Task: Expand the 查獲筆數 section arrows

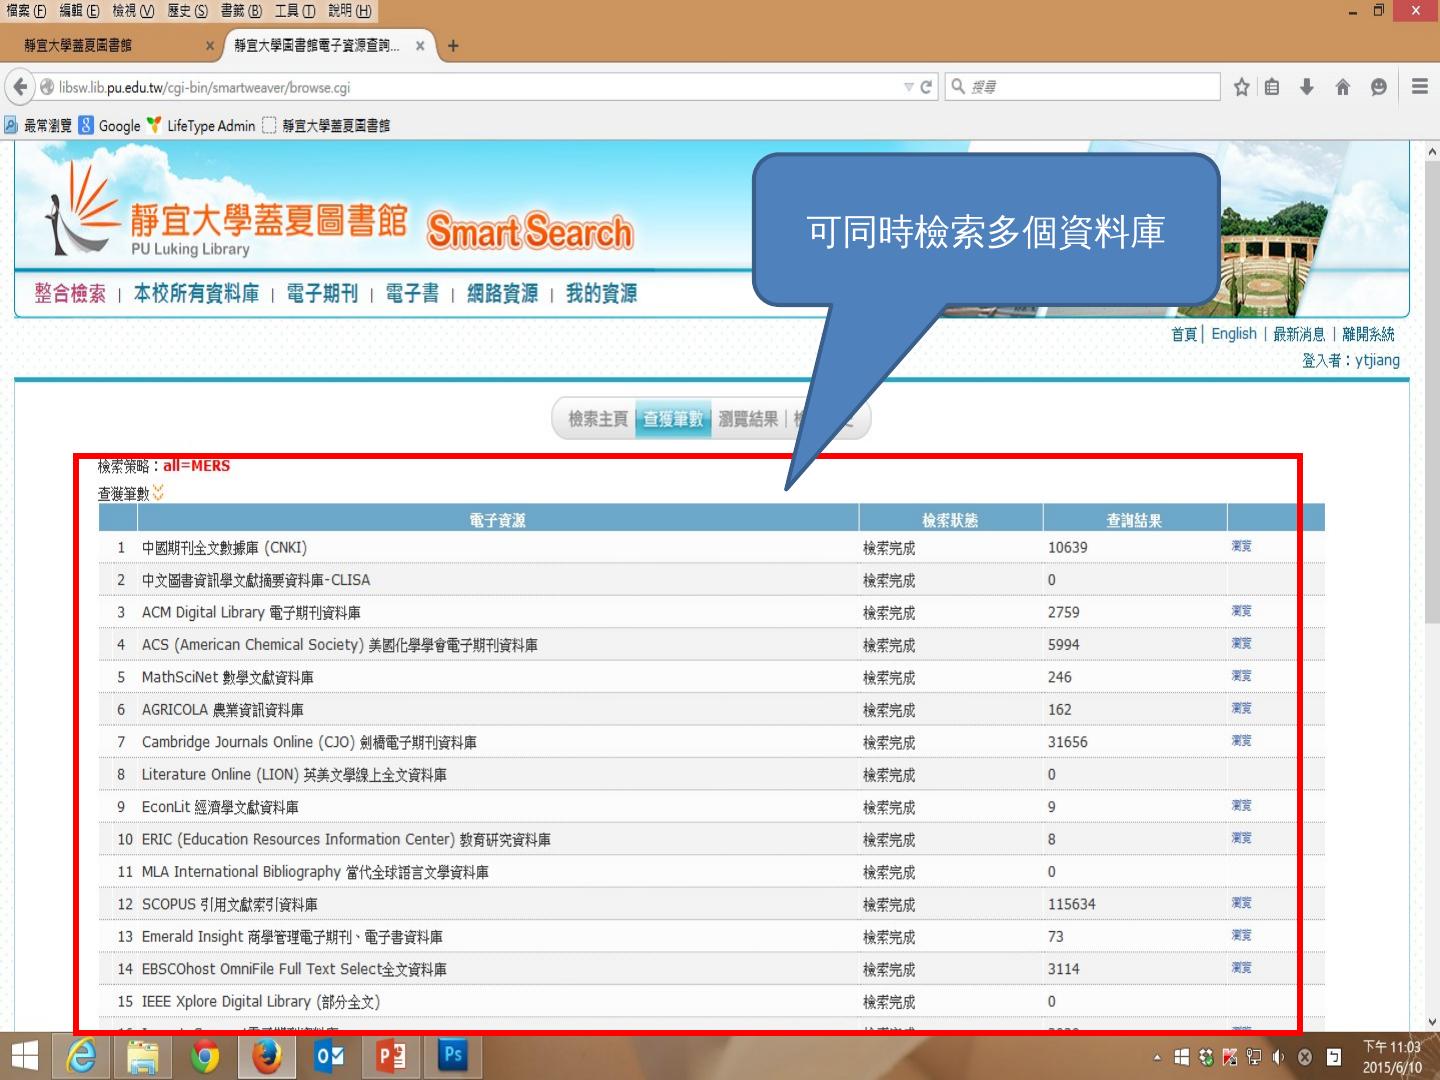Action: click(158, 493)
